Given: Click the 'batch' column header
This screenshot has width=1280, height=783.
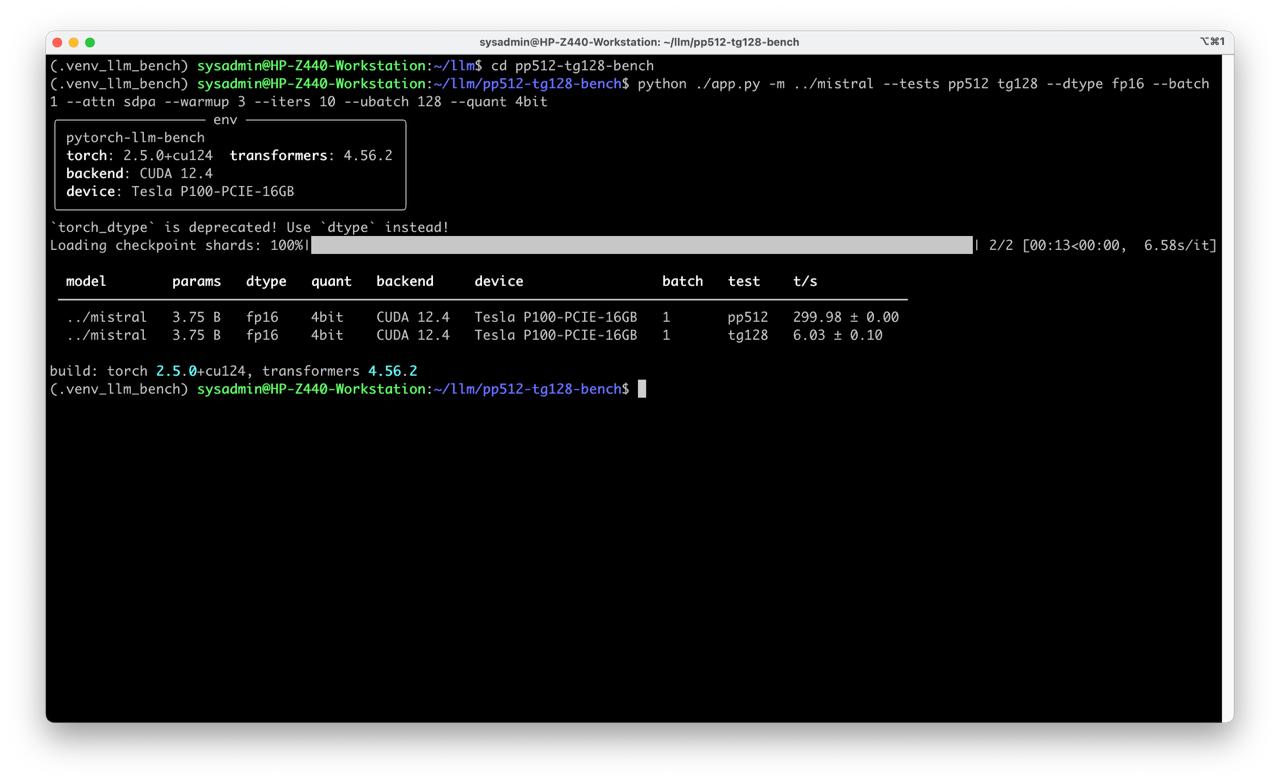Looking at the screenshot, I should (x=682, y=282).
